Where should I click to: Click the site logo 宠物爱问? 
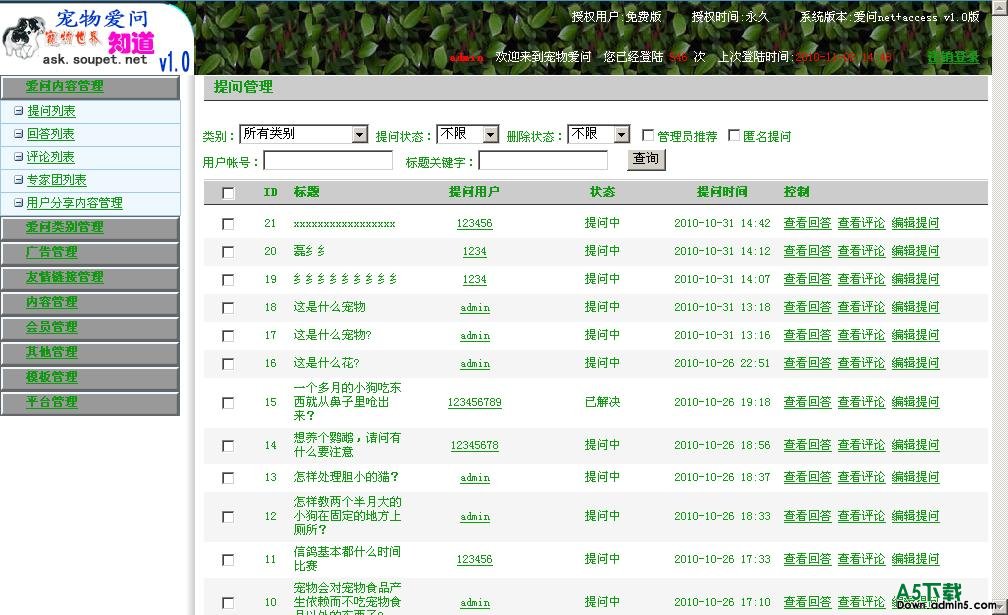coord(96,37)
